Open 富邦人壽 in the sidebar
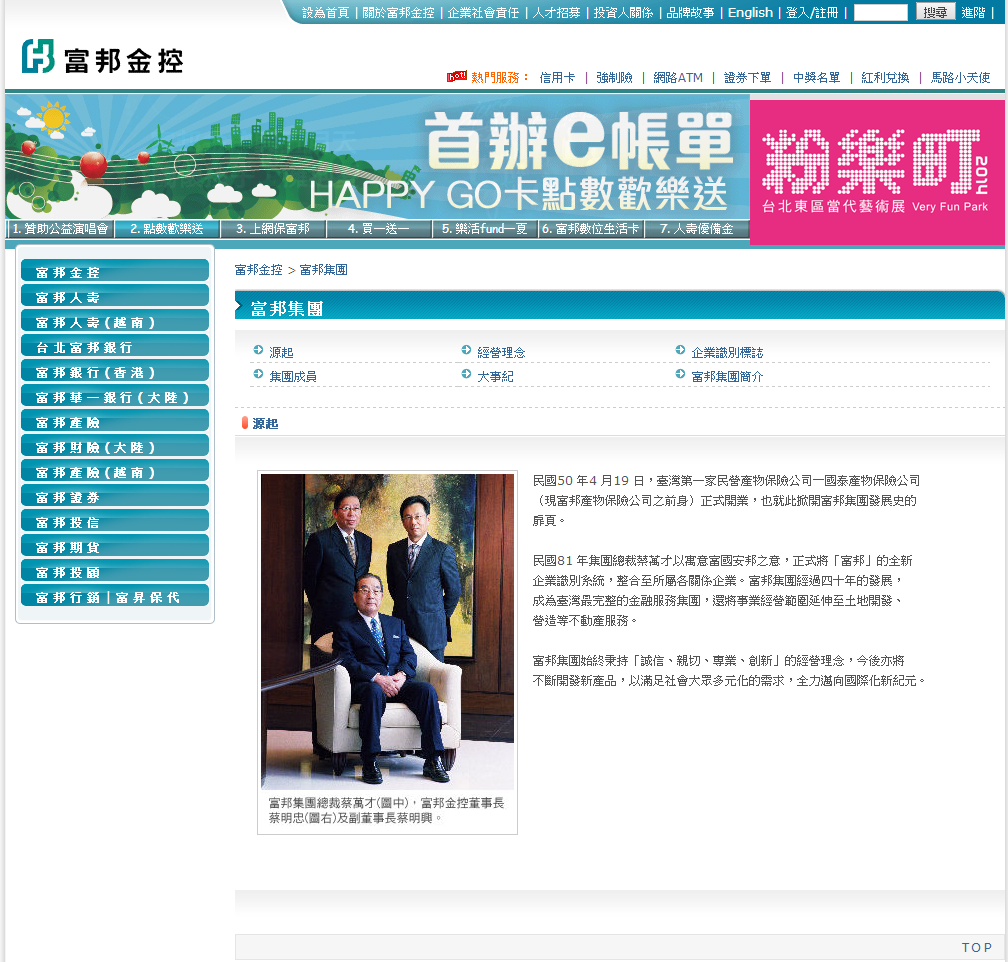 115,297
